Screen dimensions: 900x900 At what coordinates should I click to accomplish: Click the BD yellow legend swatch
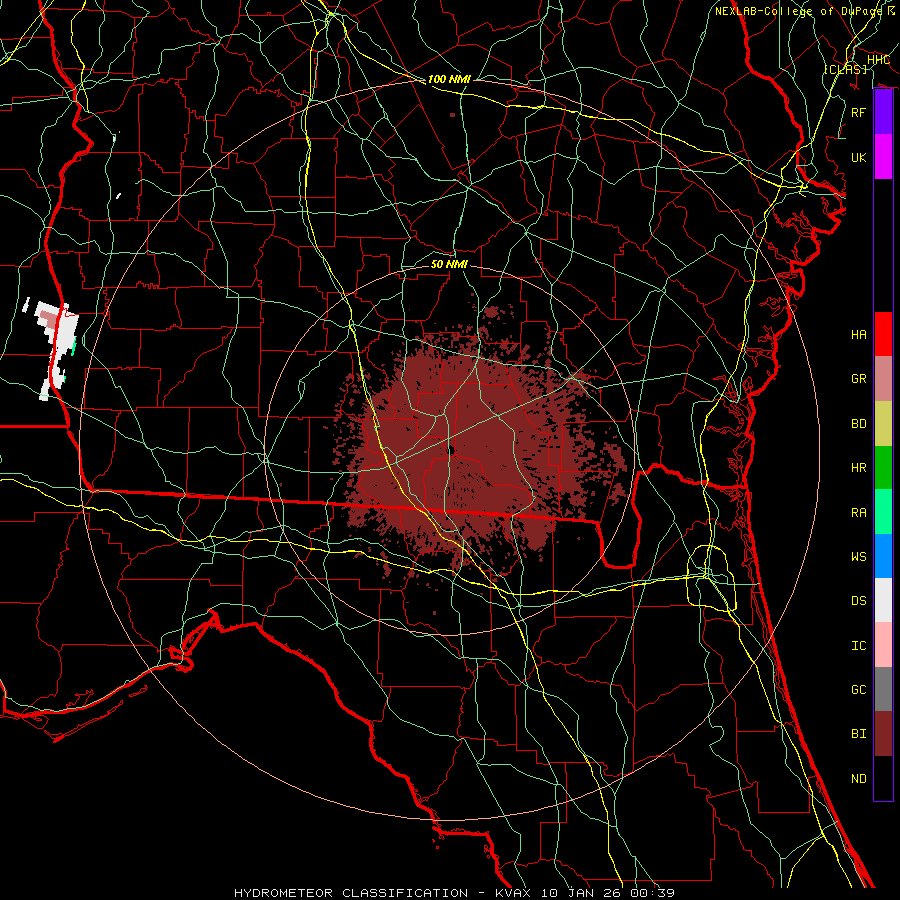883,423
